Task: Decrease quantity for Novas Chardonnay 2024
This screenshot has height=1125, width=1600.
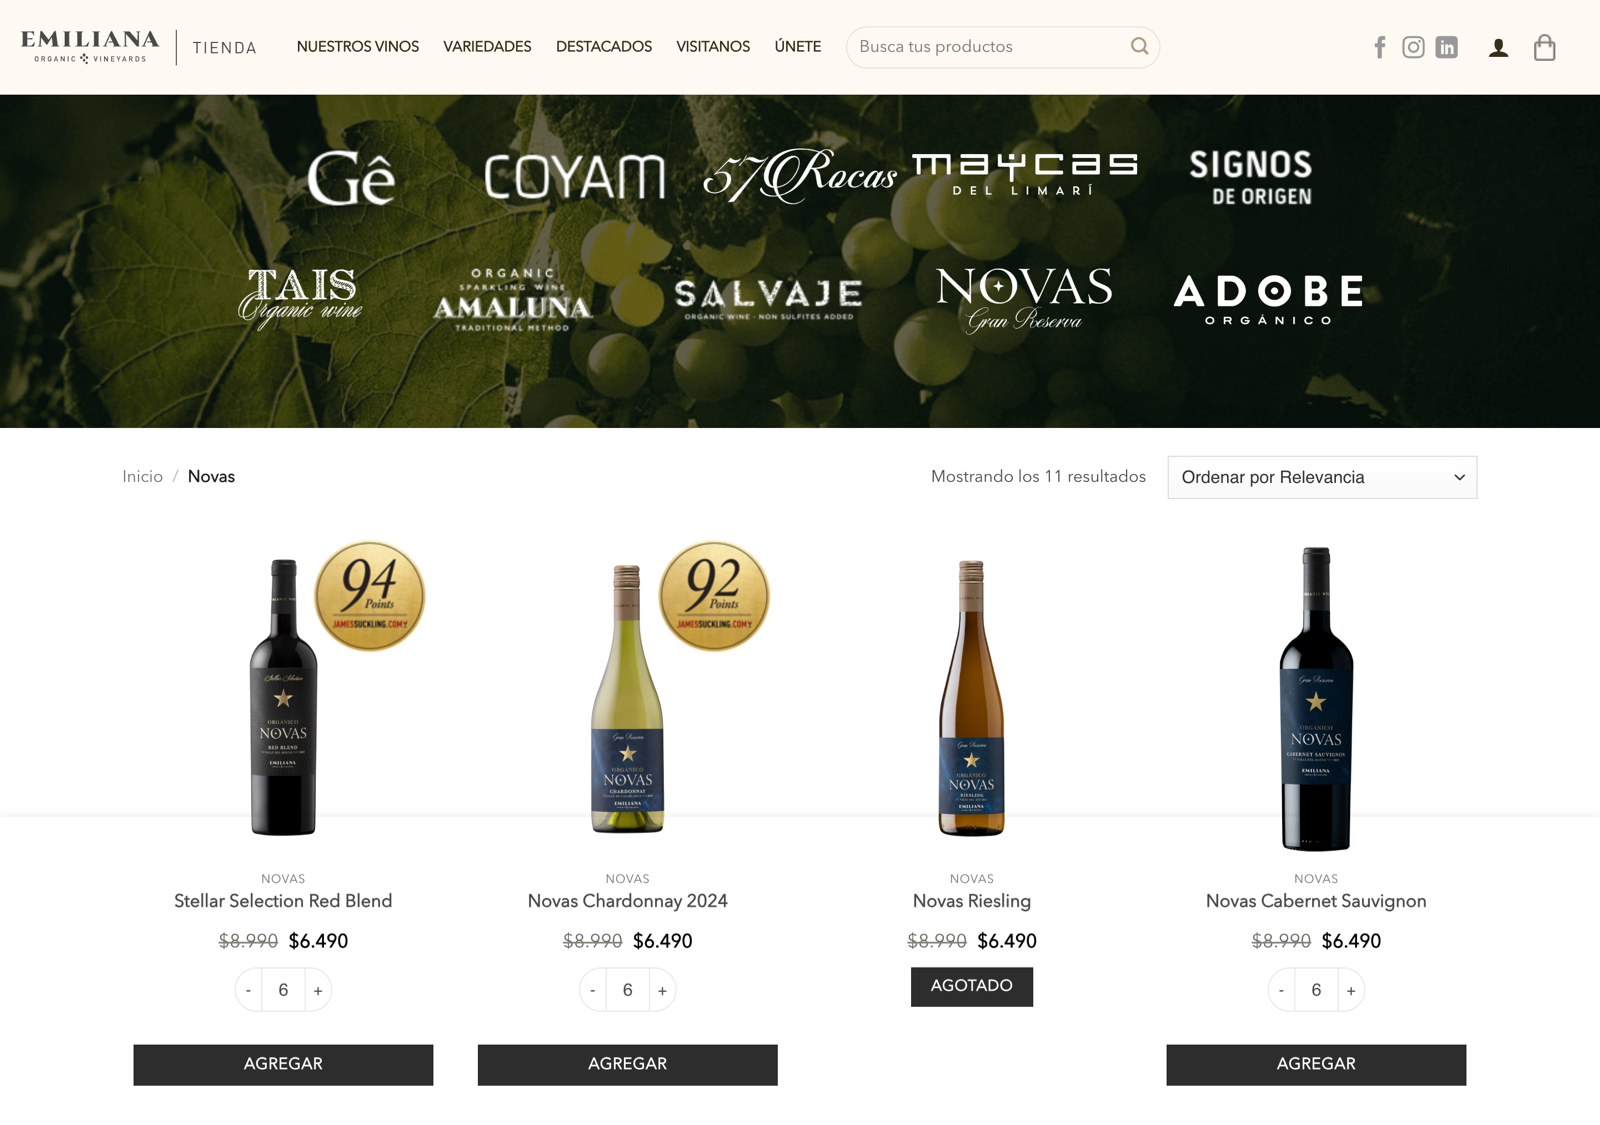Action: point(593,990)
